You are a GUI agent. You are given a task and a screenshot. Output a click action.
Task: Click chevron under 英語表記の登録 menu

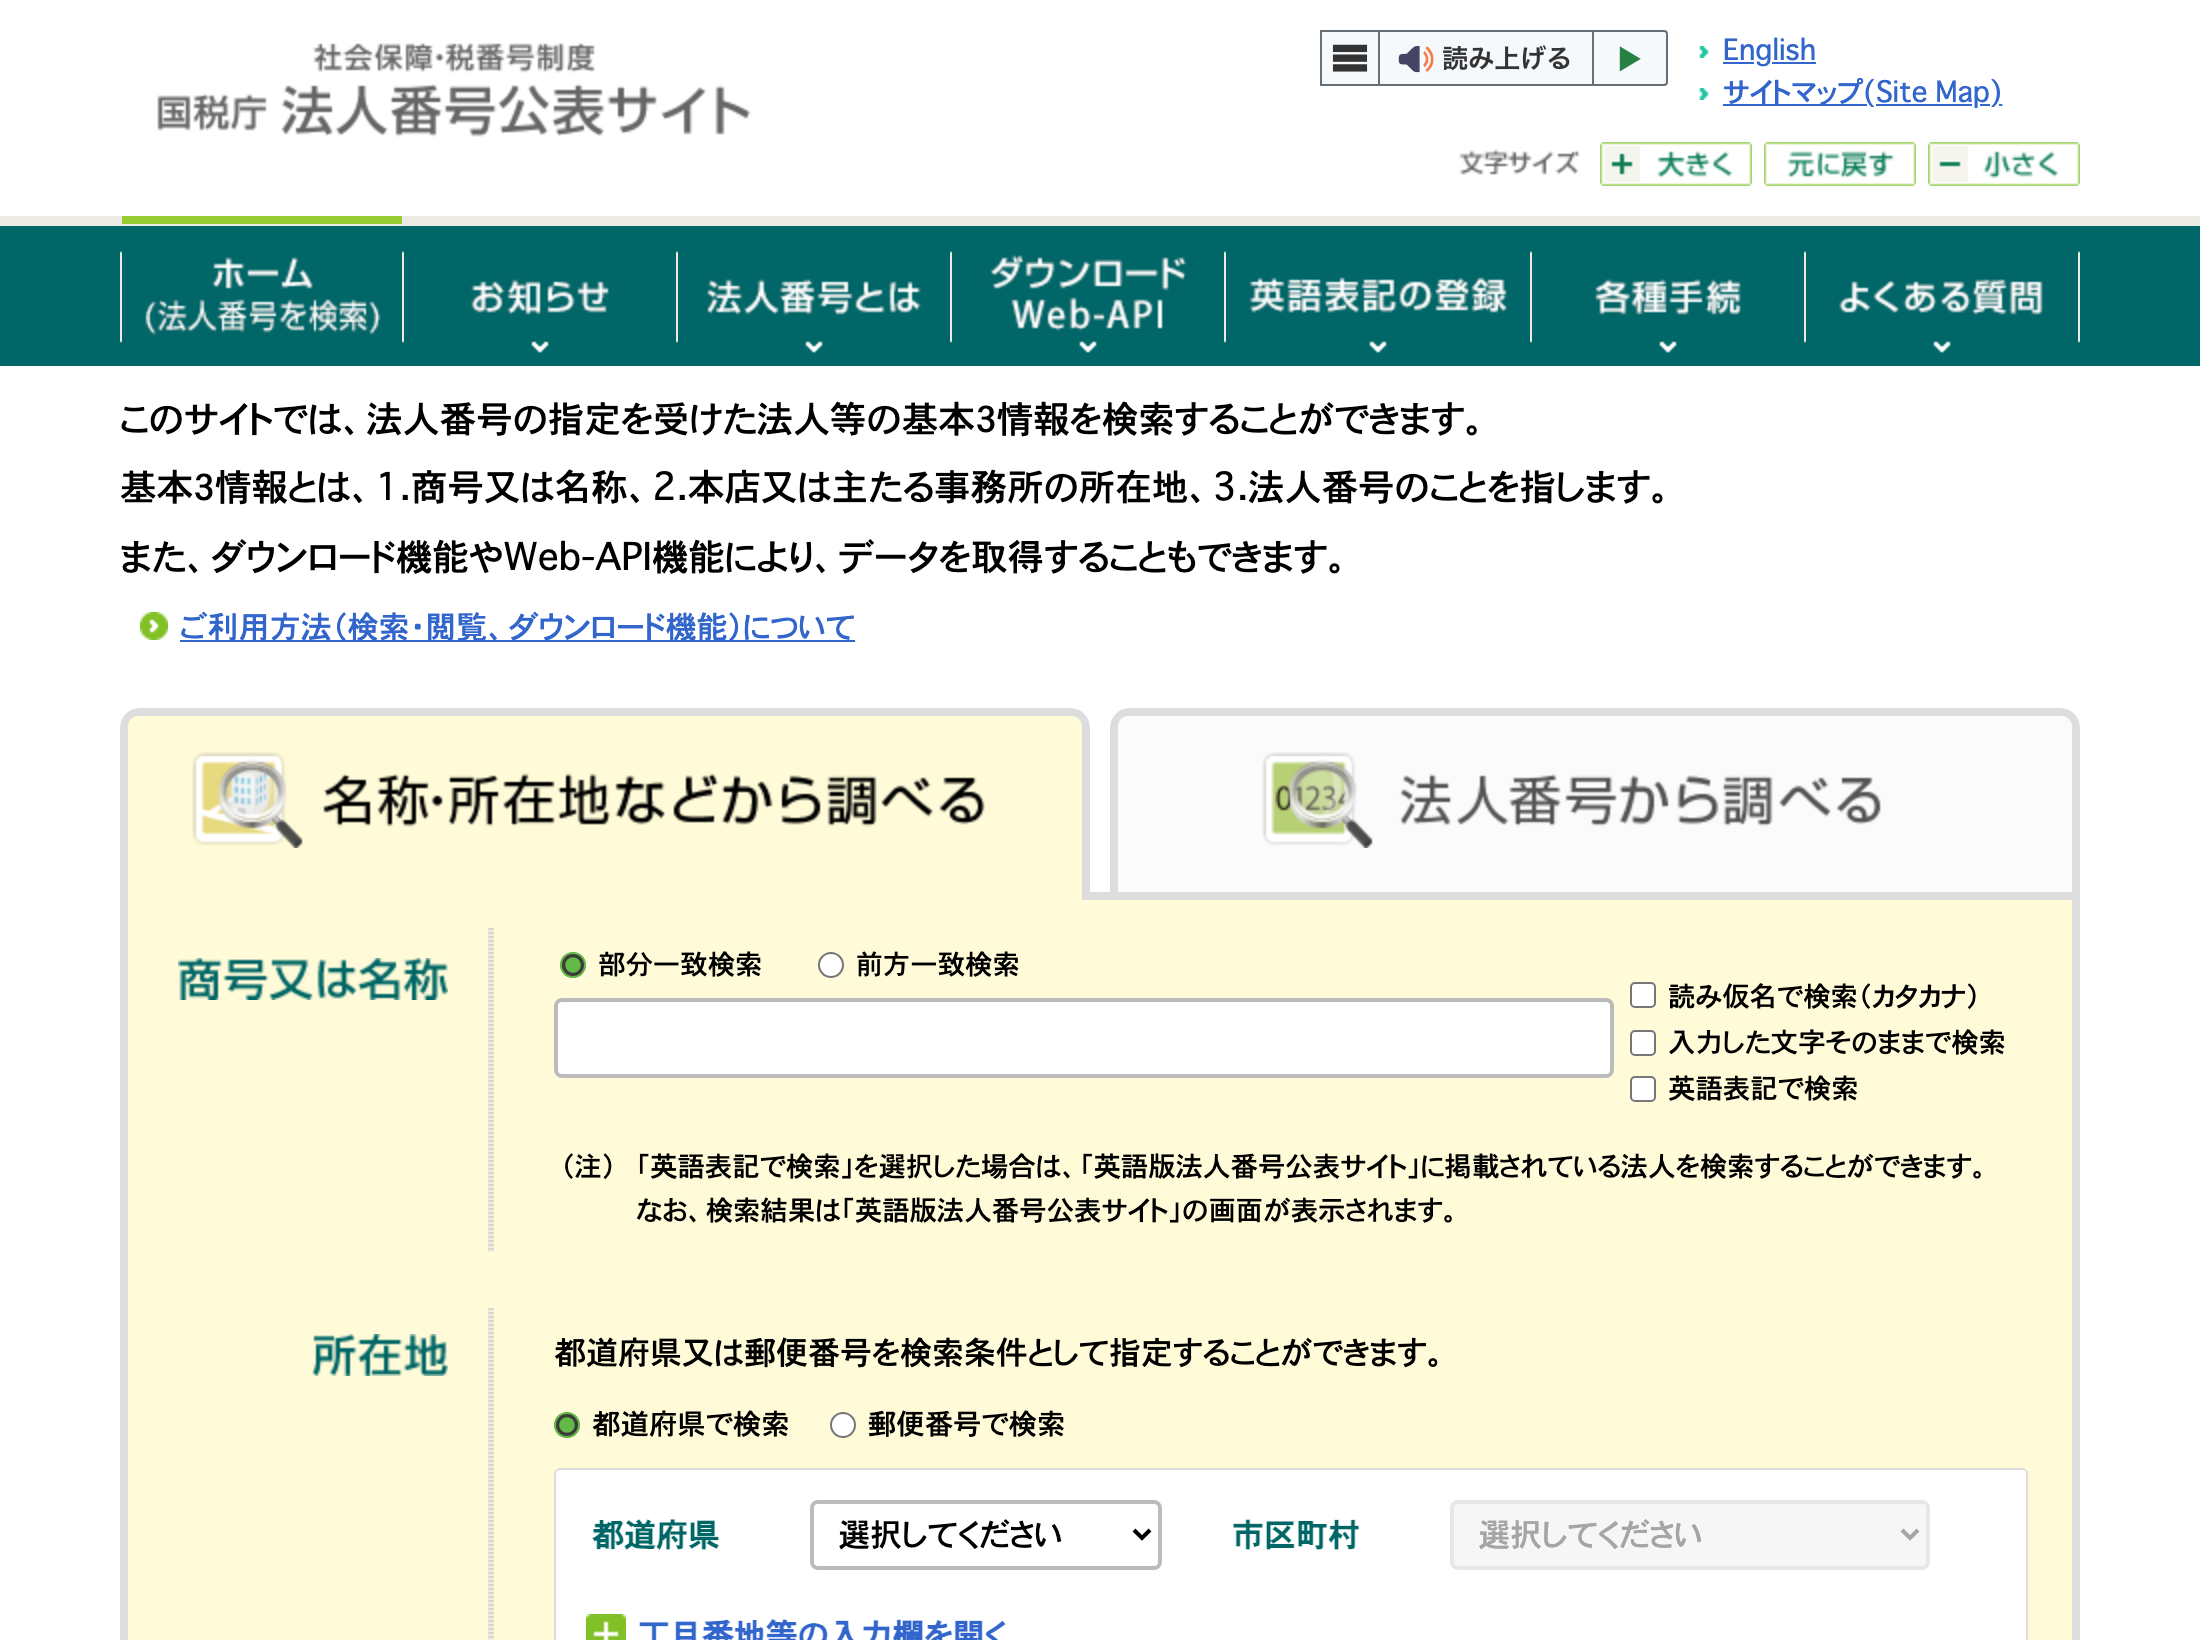(x=1378, y=347)
